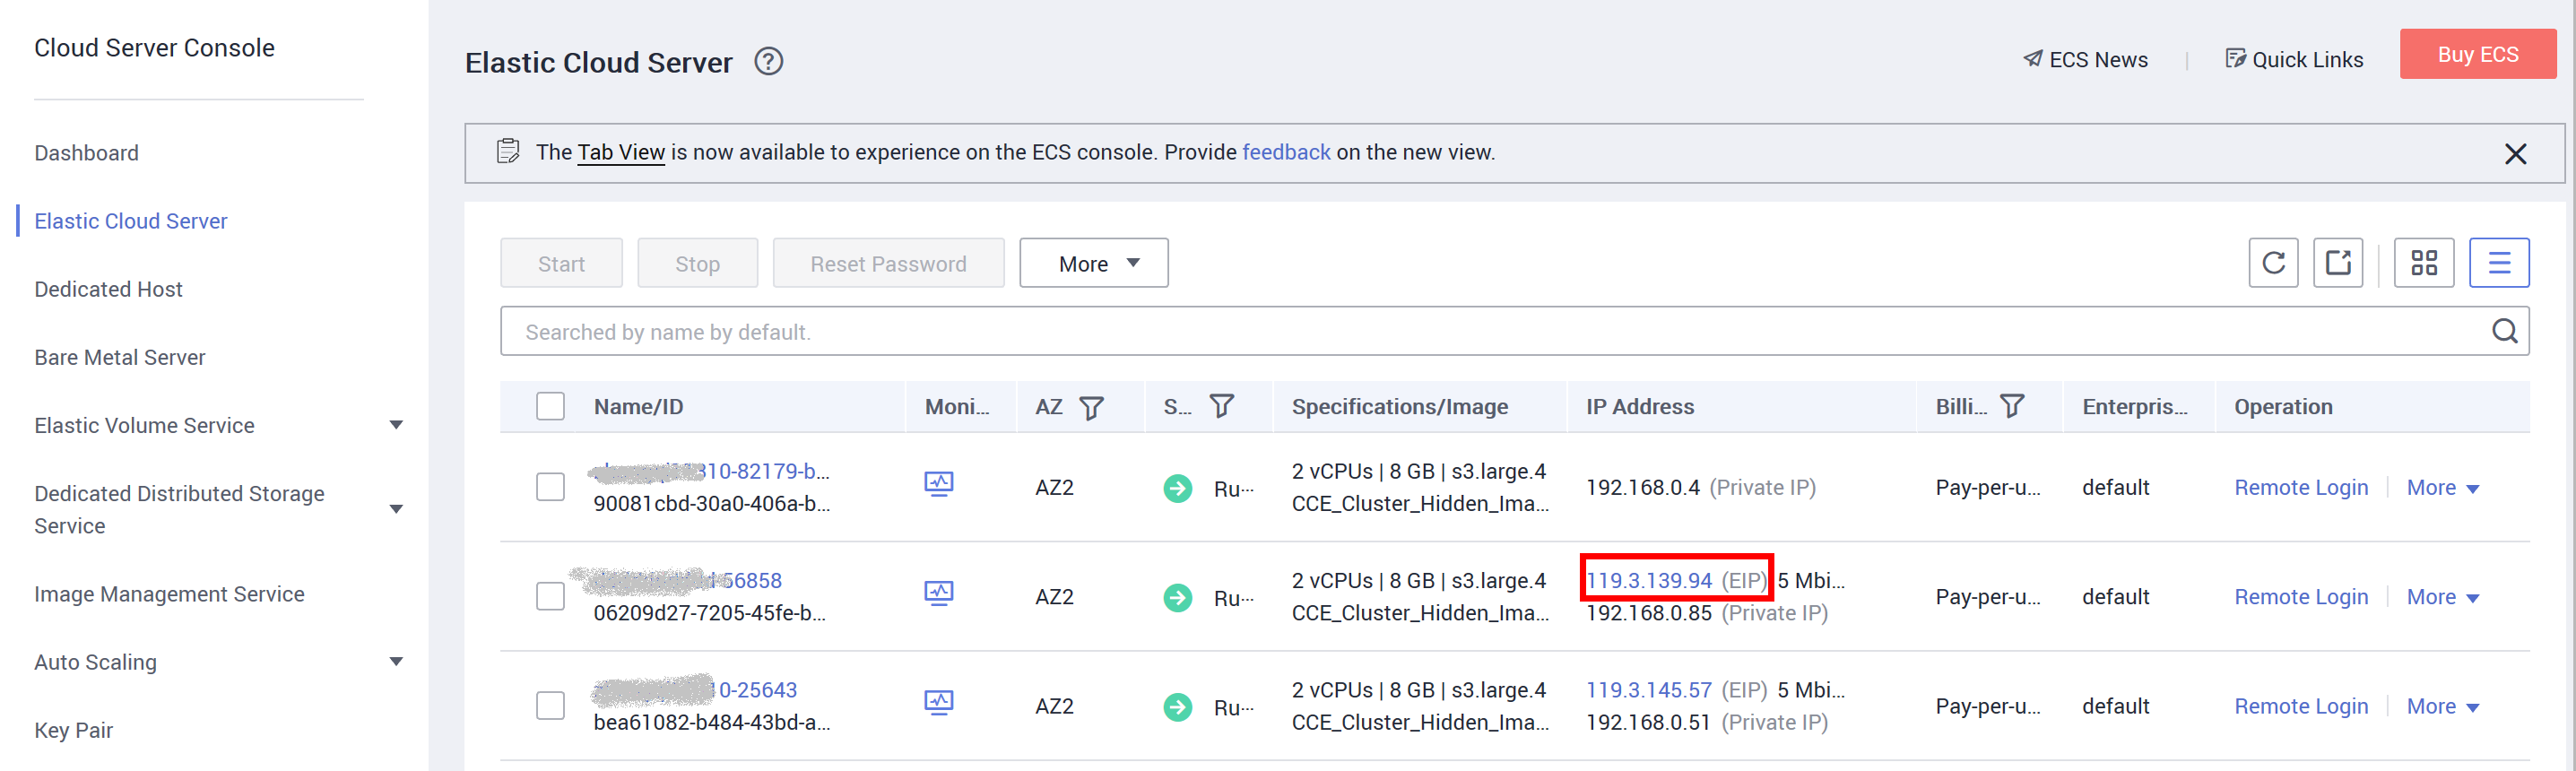The image size is (2576, 771).
Task: Switch to list view
Action: click(x=2498, y=263)
